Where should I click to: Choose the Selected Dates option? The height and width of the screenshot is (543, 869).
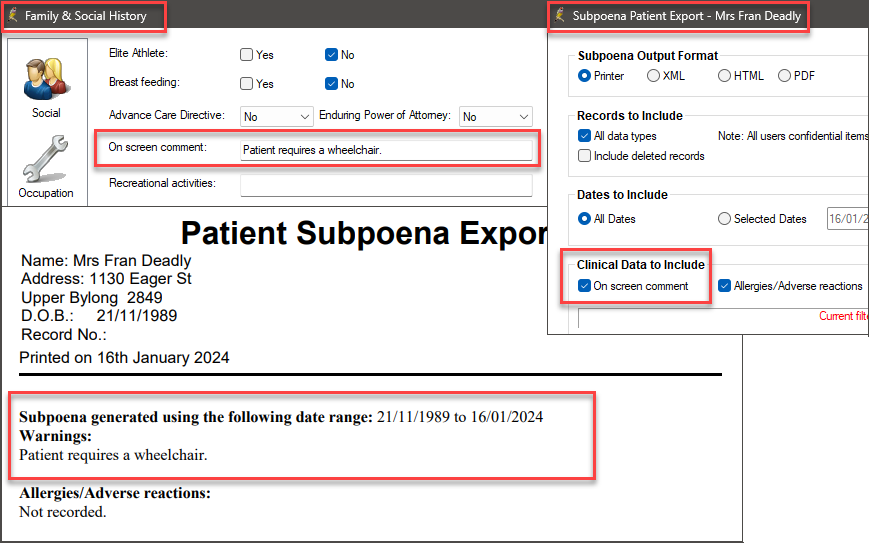[x=724, y=219]
